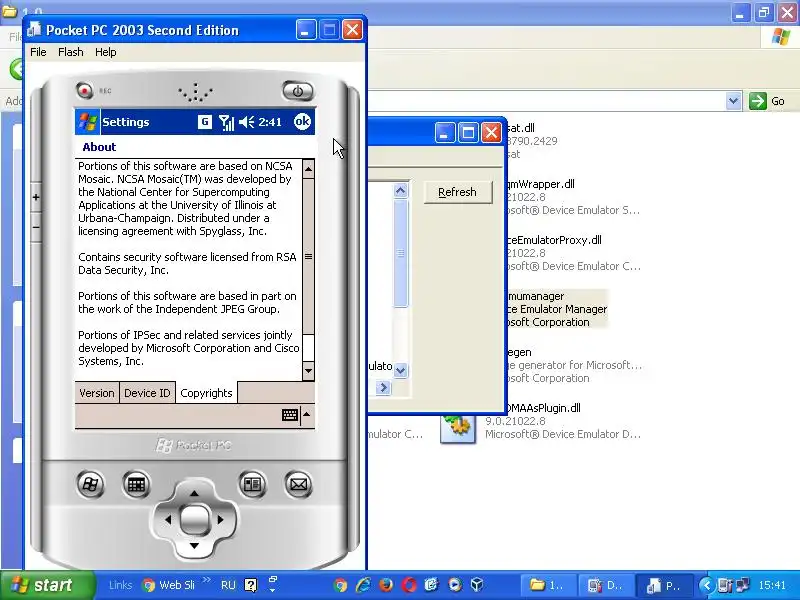Screen dimensions: 800x600
Task: Click scroll up arrow in About text
Action: click(x=308, y=168)
